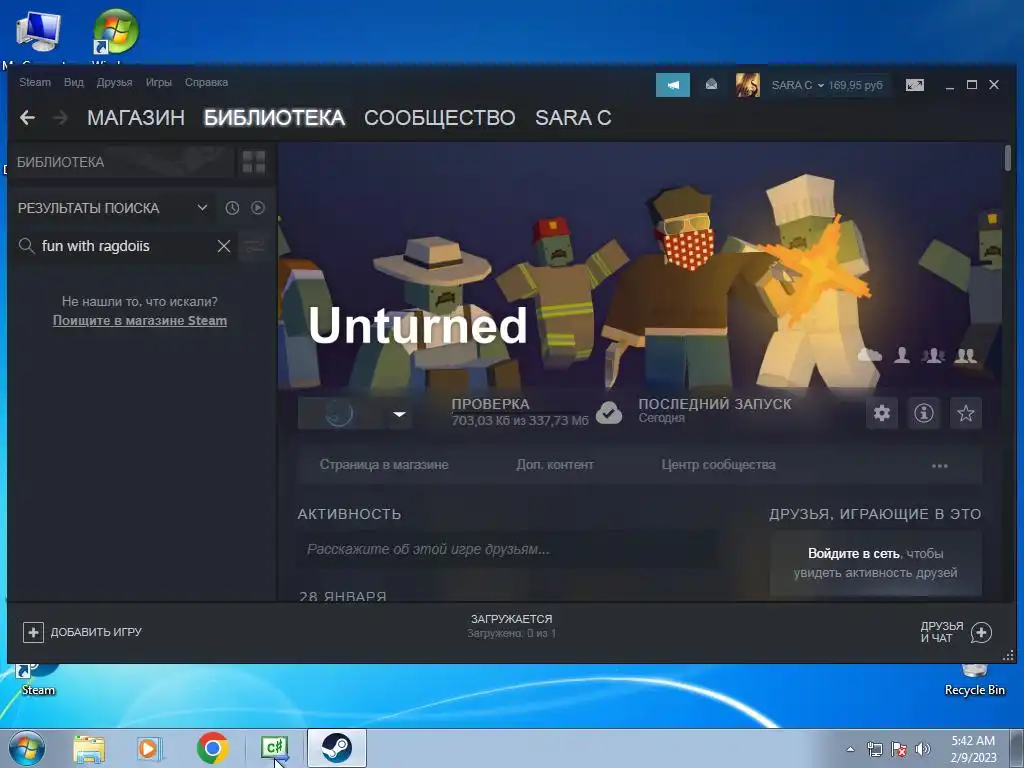1024x768 pixels.
Task: Click the Steam Cloud feature icon on banner
Action: pos(869,355)
